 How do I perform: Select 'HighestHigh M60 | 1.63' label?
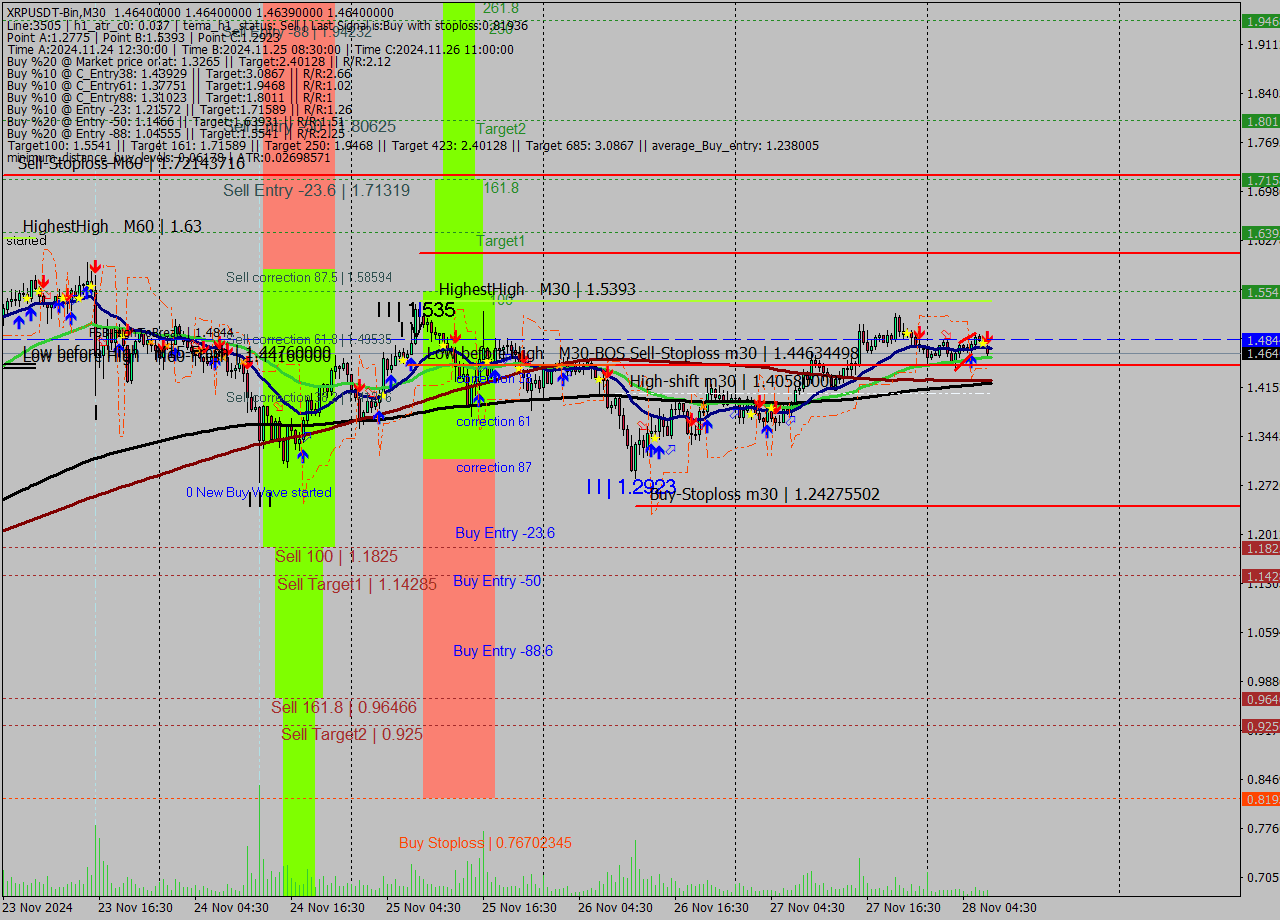[112, 227]
